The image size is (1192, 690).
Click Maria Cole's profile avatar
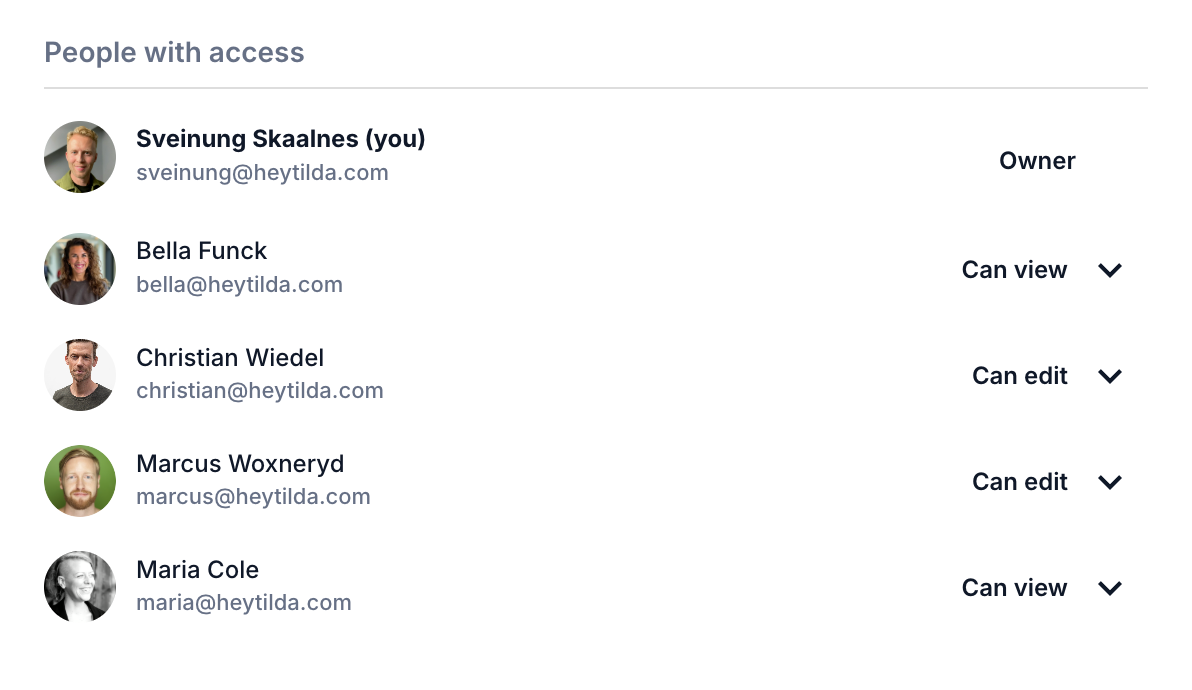pos(80,587)
